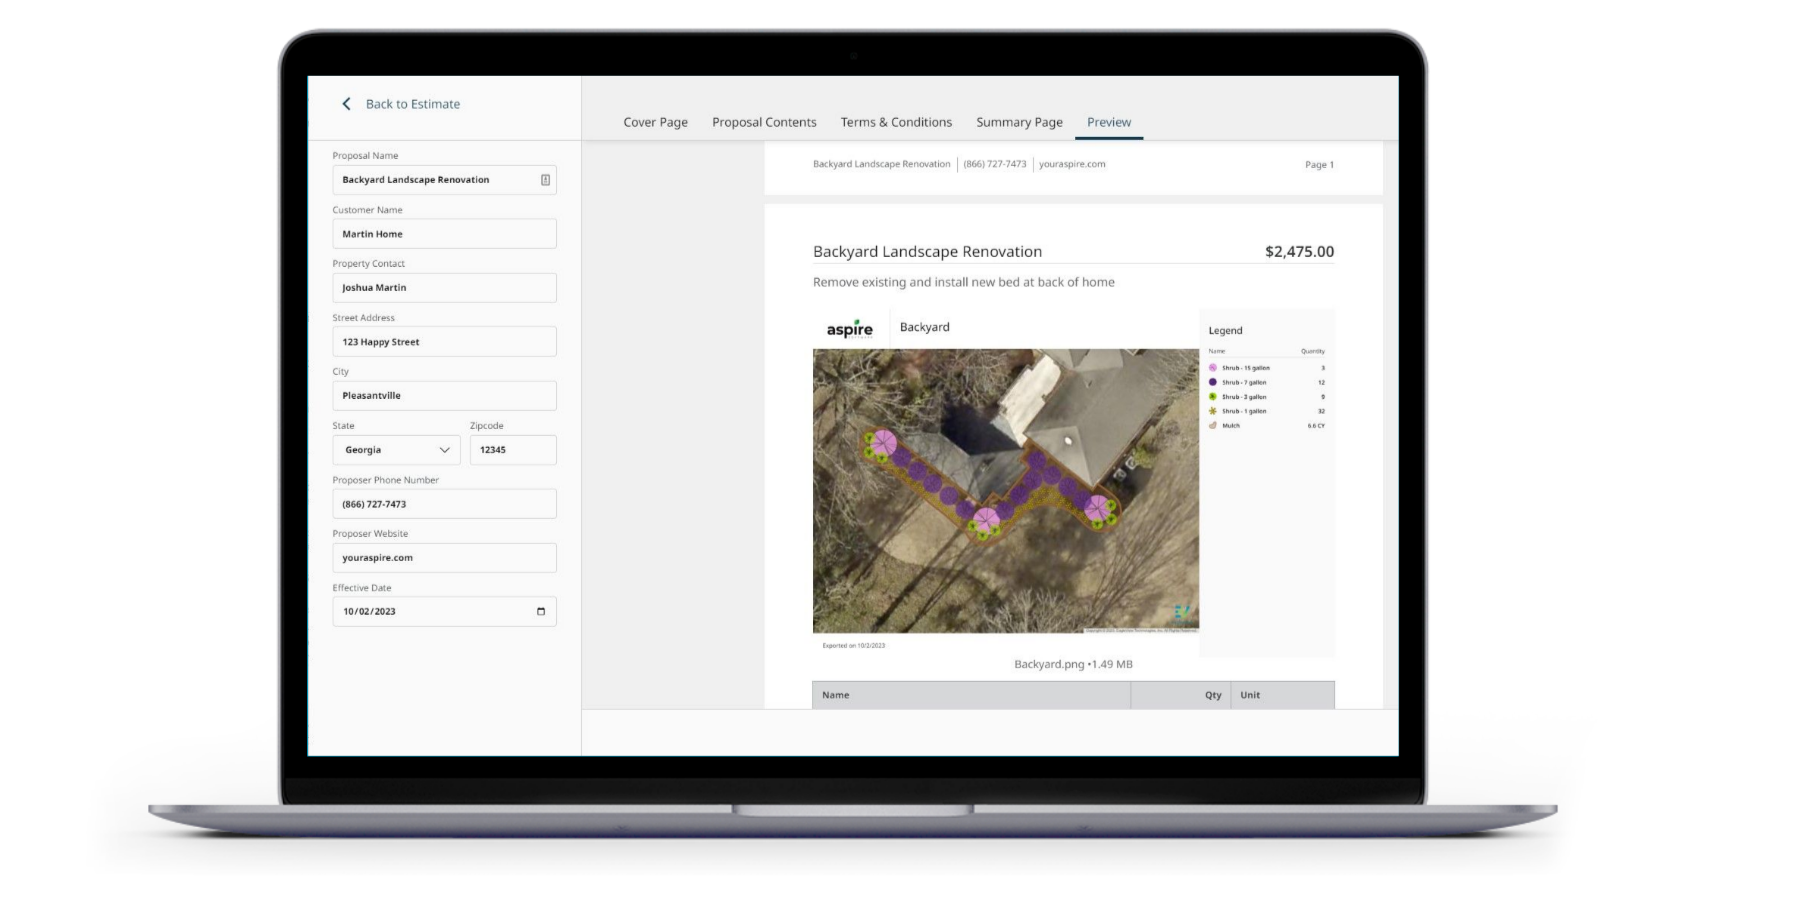The height and width of the screenshot is (900, 1800).
Task: Click the green Shrub 3 gallon legend icon
Action: (x=1213, y=397)
